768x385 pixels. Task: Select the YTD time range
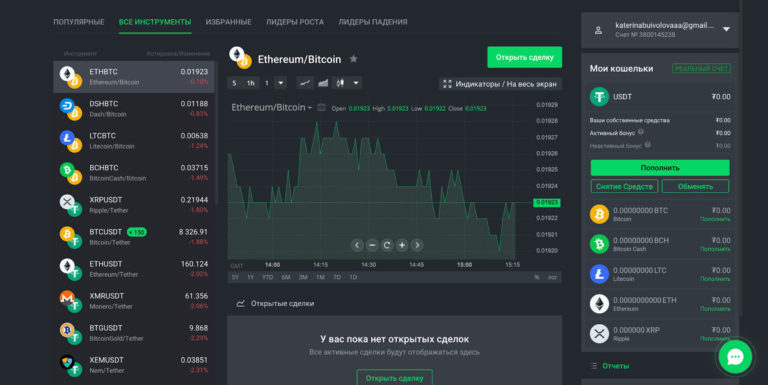point(267,277)
